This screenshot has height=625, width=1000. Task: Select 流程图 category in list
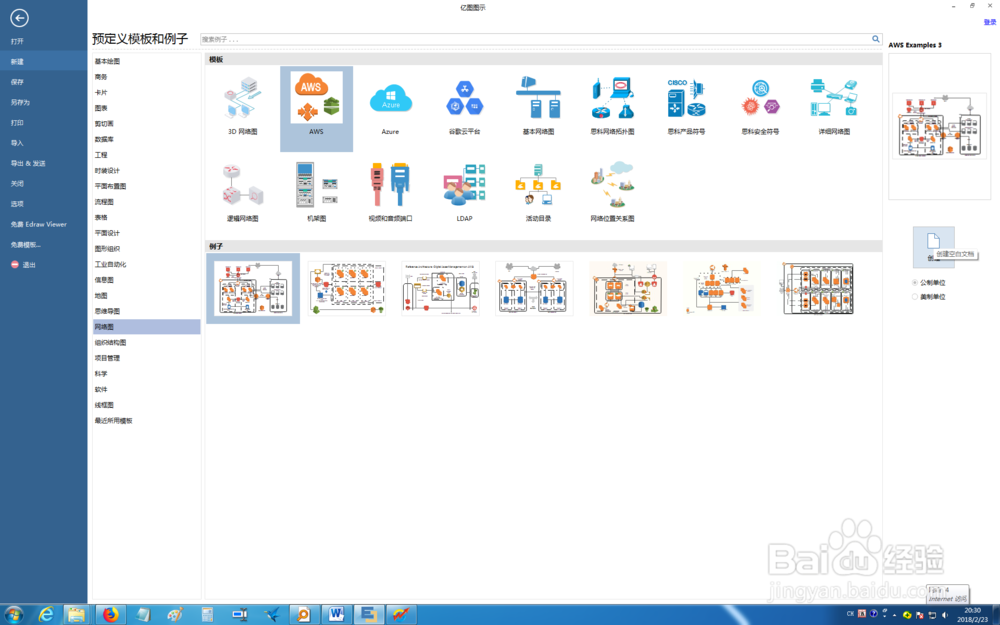(x=104, y=202)
